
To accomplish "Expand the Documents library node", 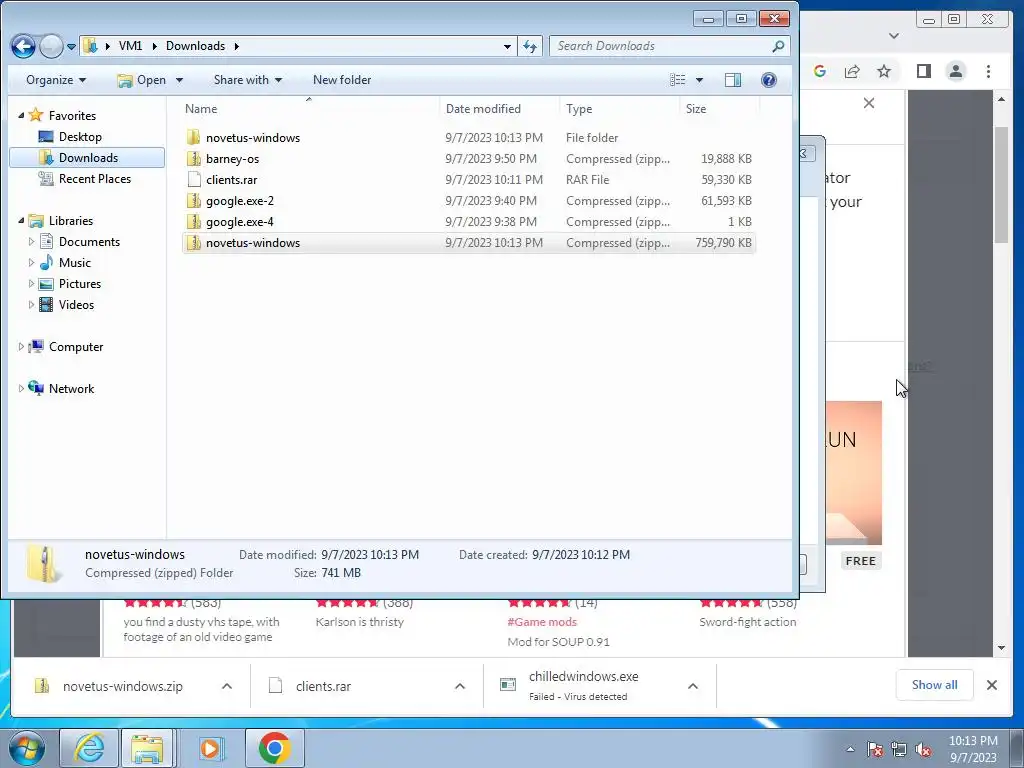I will (31, 242).
